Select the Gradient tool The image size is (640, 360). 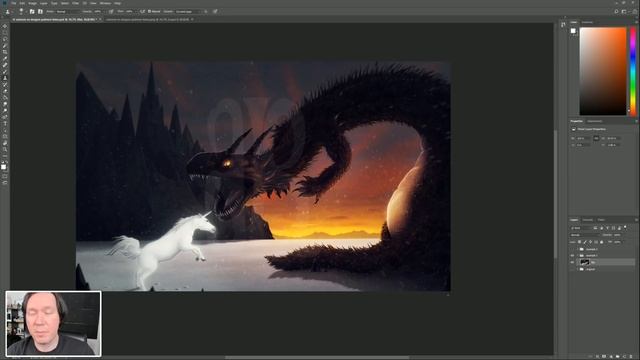click(5, 98)
